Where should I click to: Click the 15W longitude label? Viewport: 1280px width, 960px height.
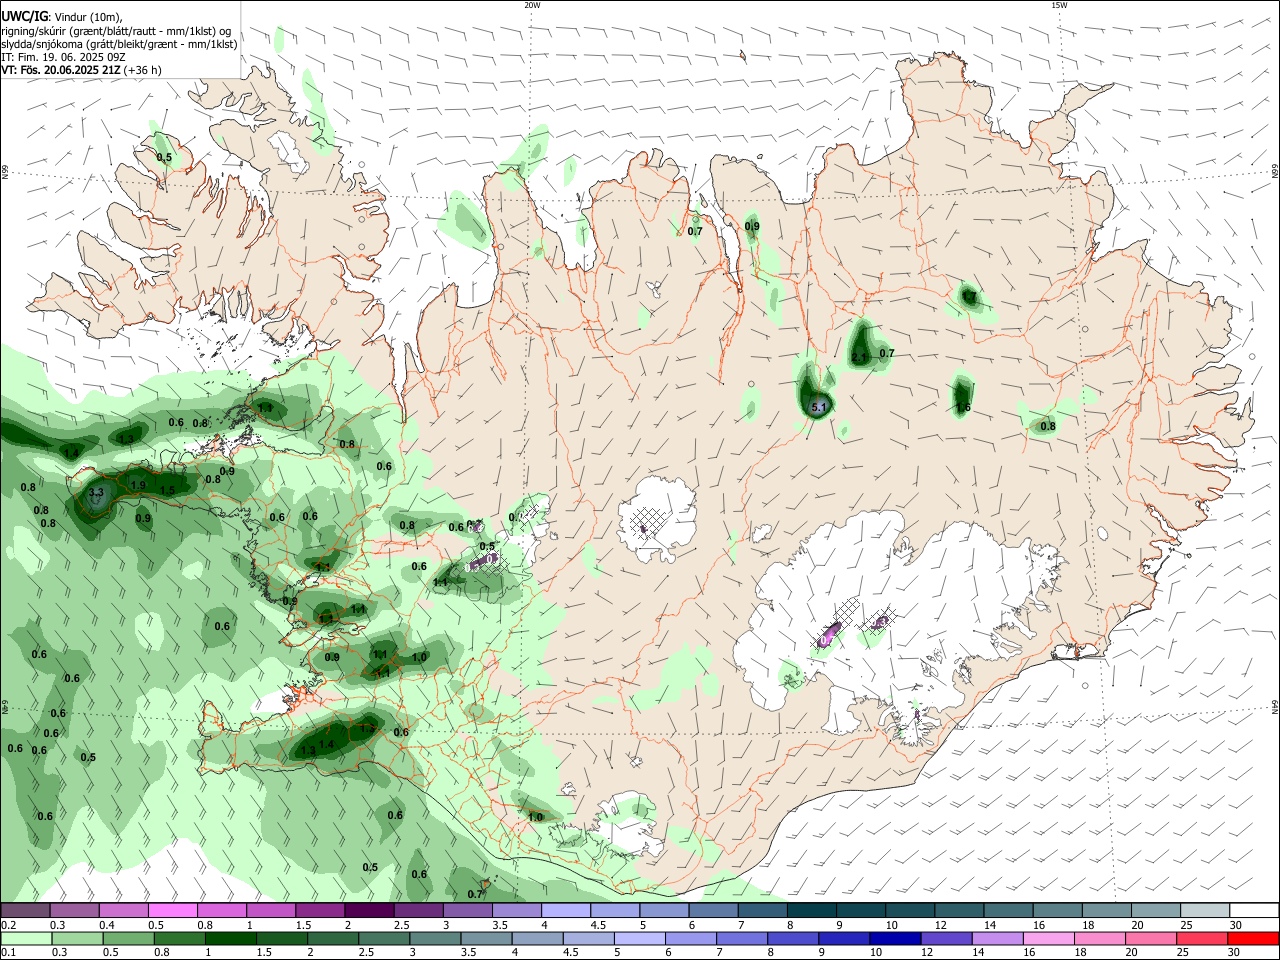click(x=1059, y=5)
